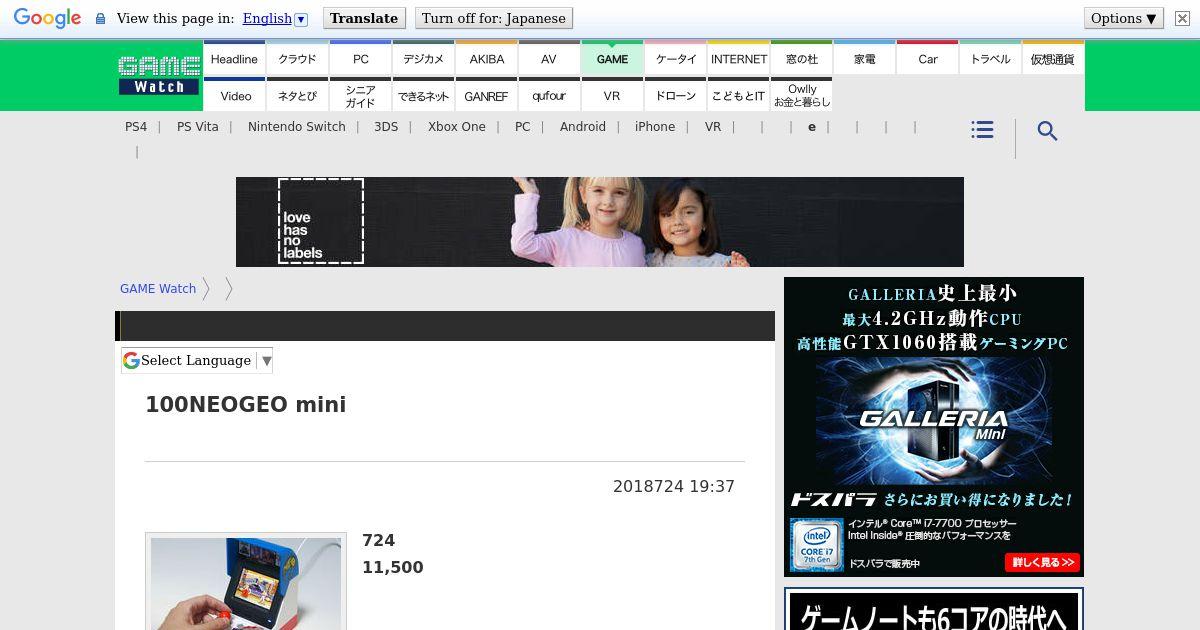Select the GAME tab
The width and height of the screenshot is (1200, 630).
coord(612,59)
